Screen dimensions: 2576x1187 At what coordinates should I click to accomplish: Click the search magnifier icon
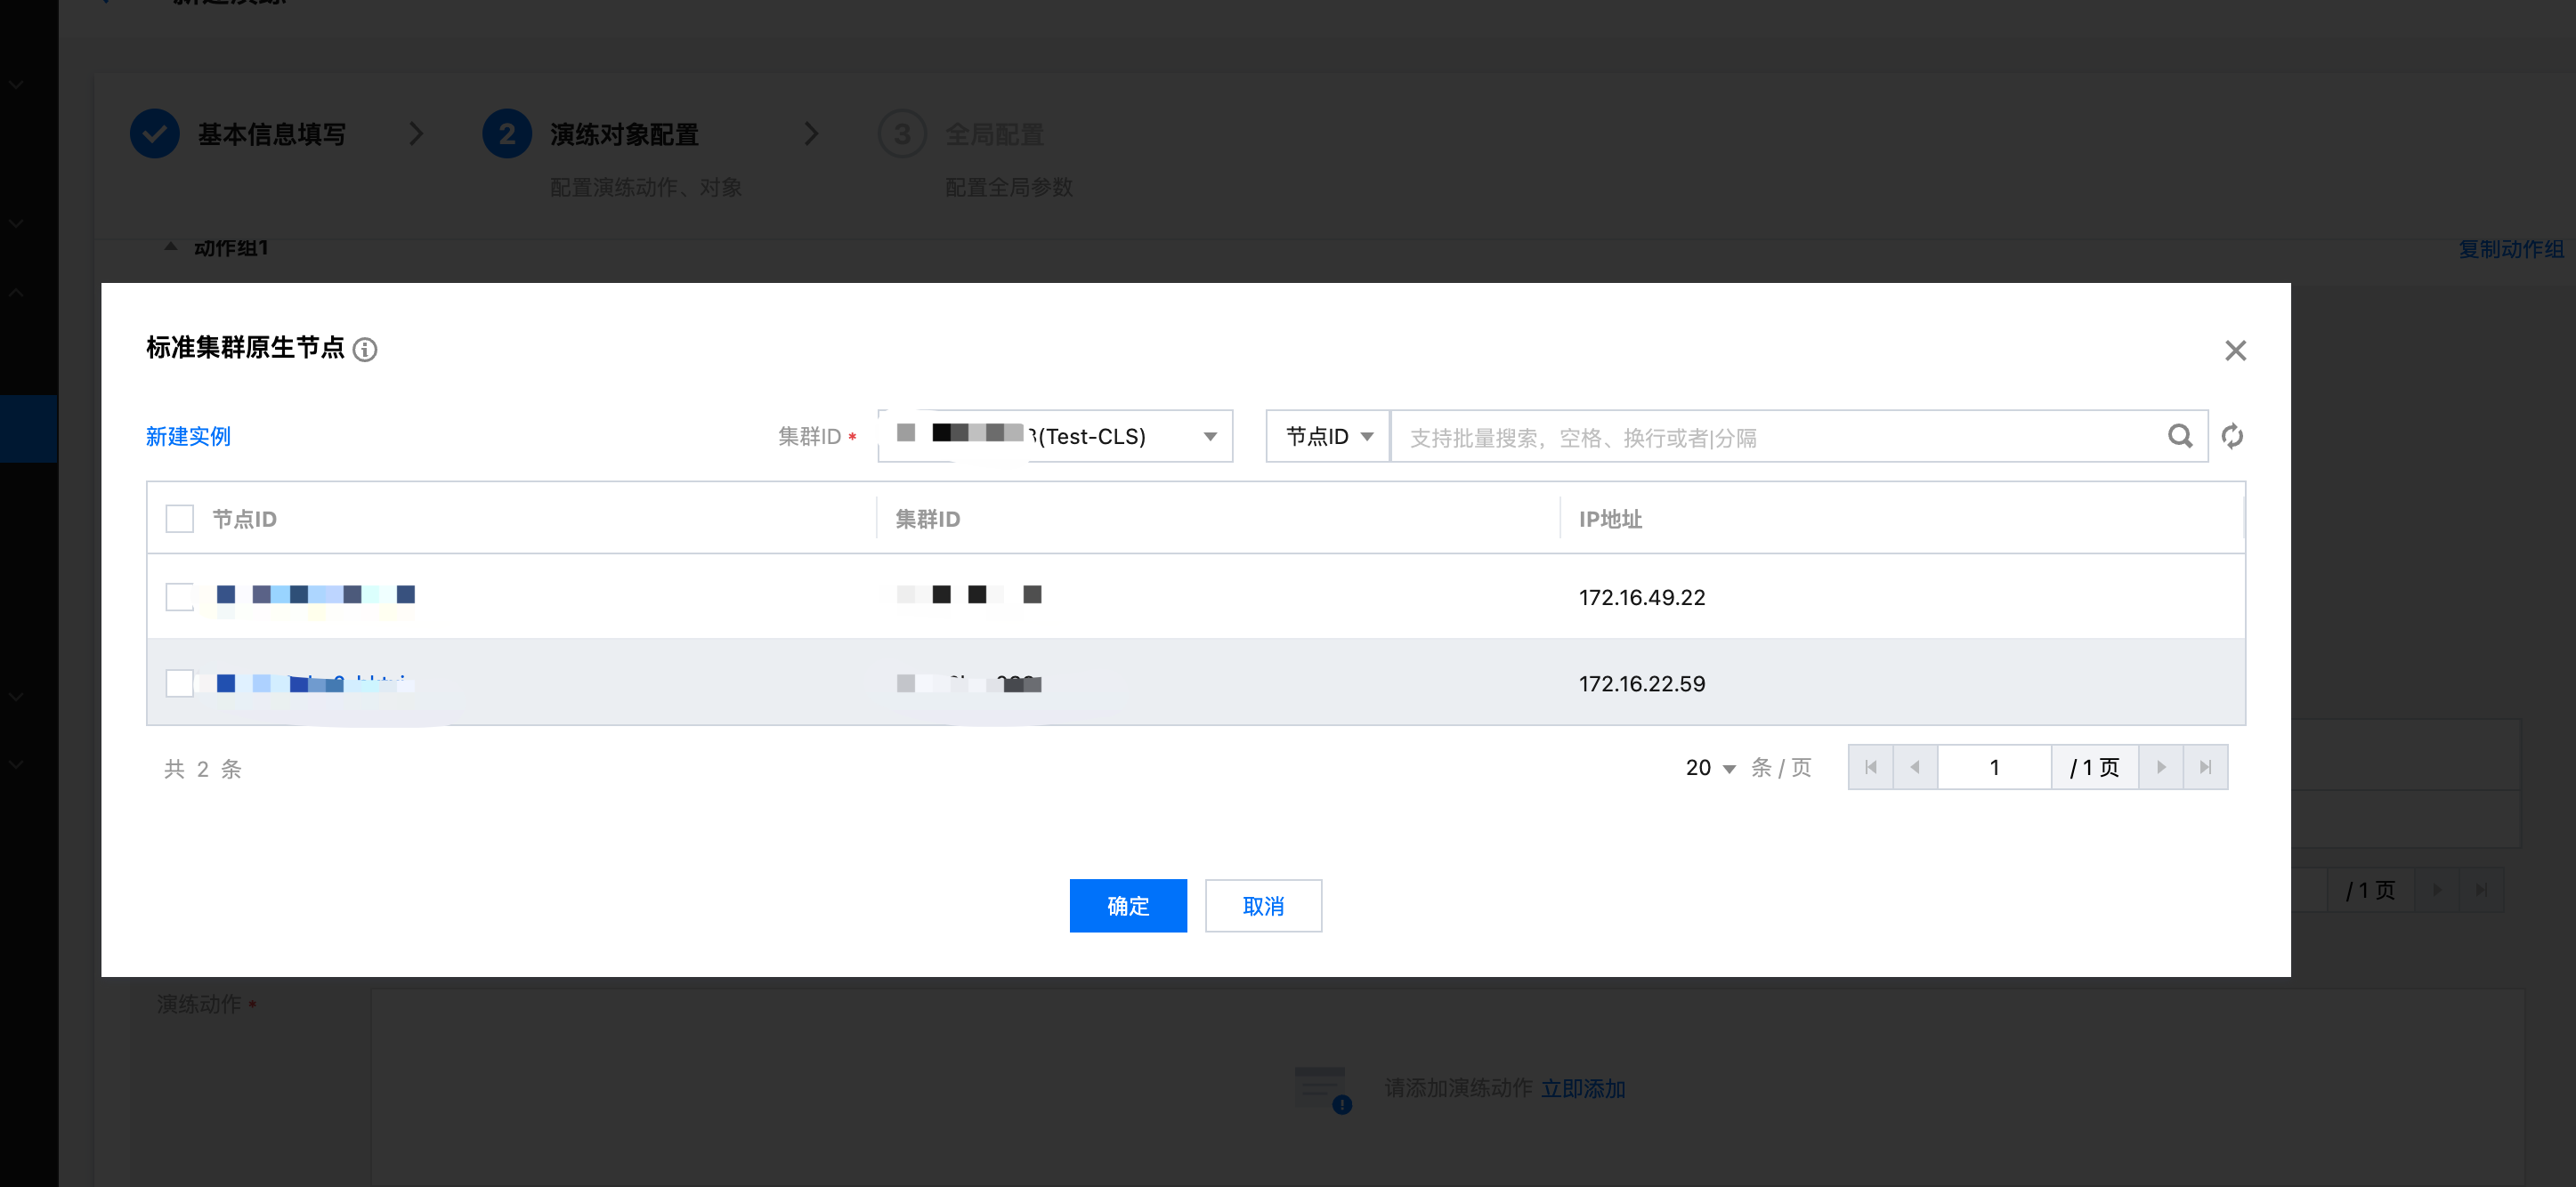(2179, 436)
